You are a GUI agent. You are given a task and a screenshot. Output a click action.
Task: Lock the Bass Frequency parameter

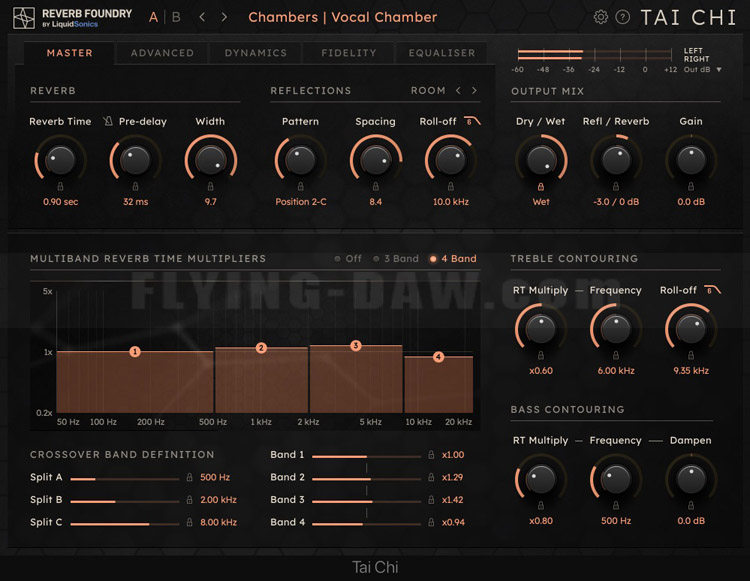click(x=616, y=505)
